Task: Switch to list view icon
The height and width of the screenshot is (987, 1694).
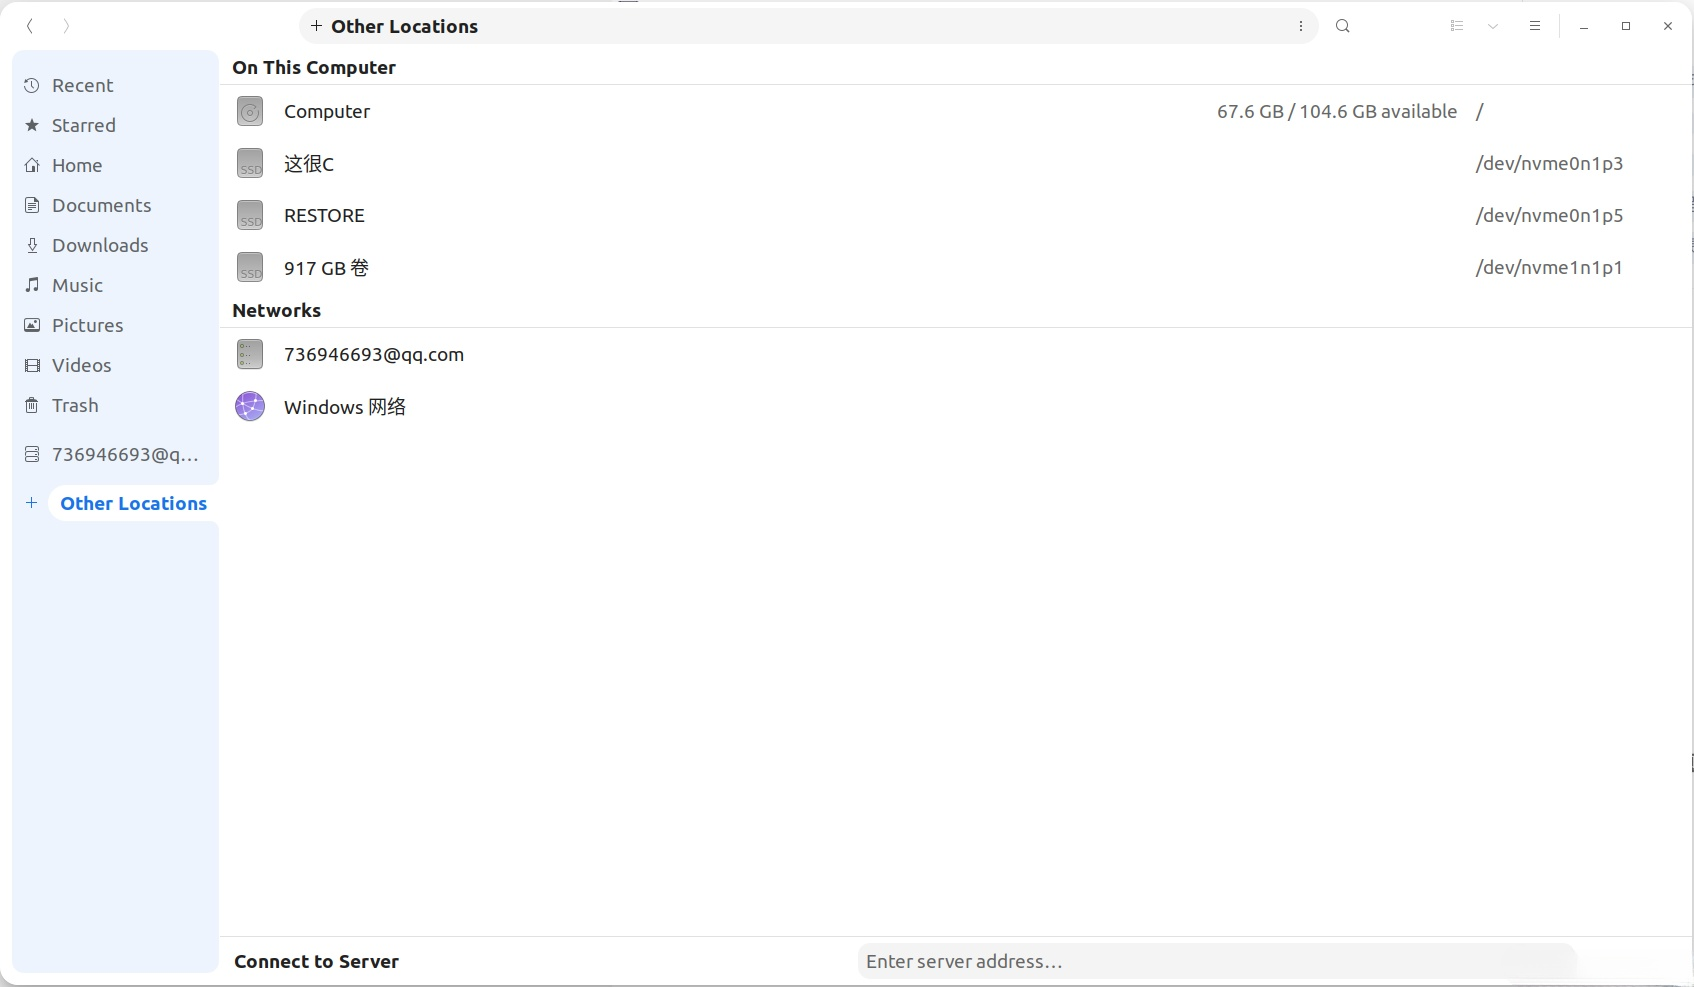Action: tap(1457, 26)
